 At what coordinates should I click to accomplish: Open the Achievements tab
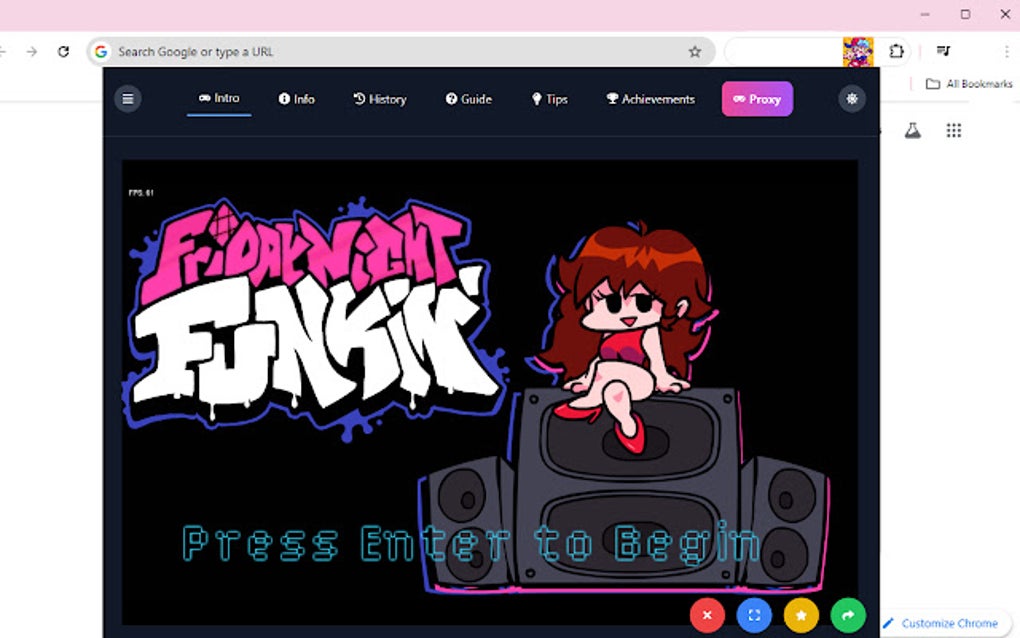(650, 98)
